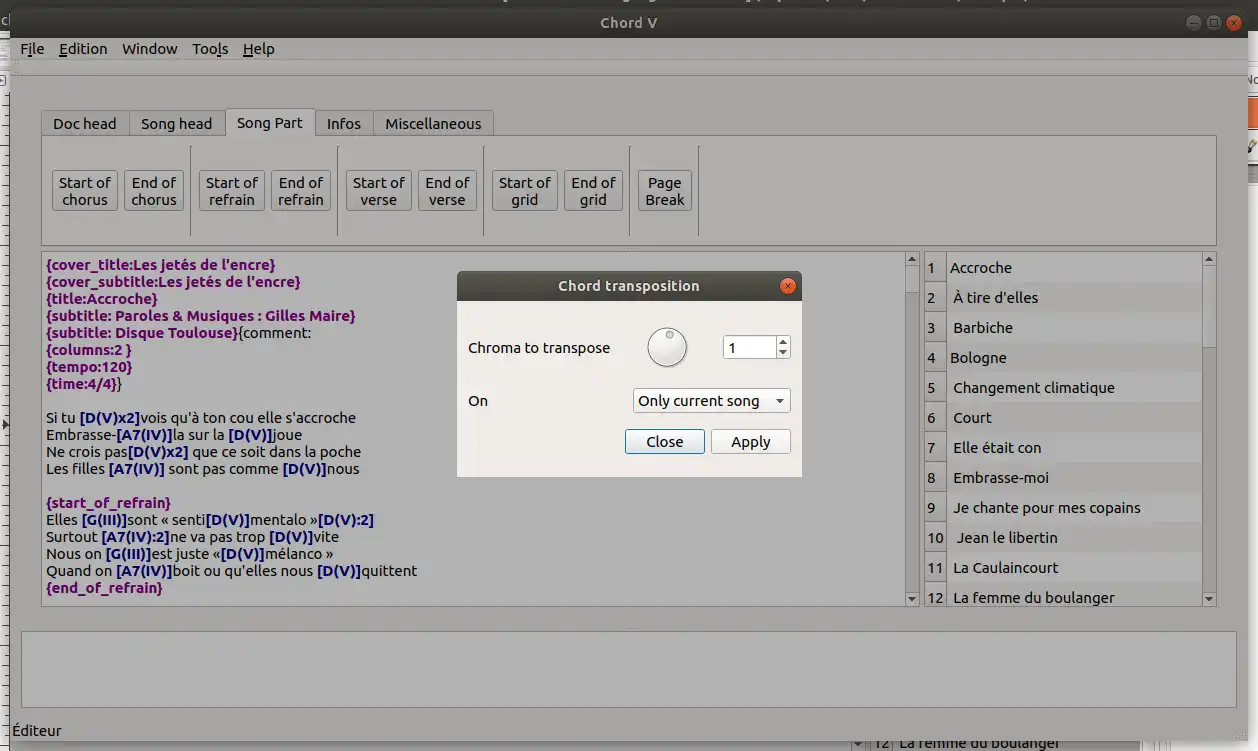Insert Start of chorus directive
The height and width of the screenshot is (751, 1258).
85,191
